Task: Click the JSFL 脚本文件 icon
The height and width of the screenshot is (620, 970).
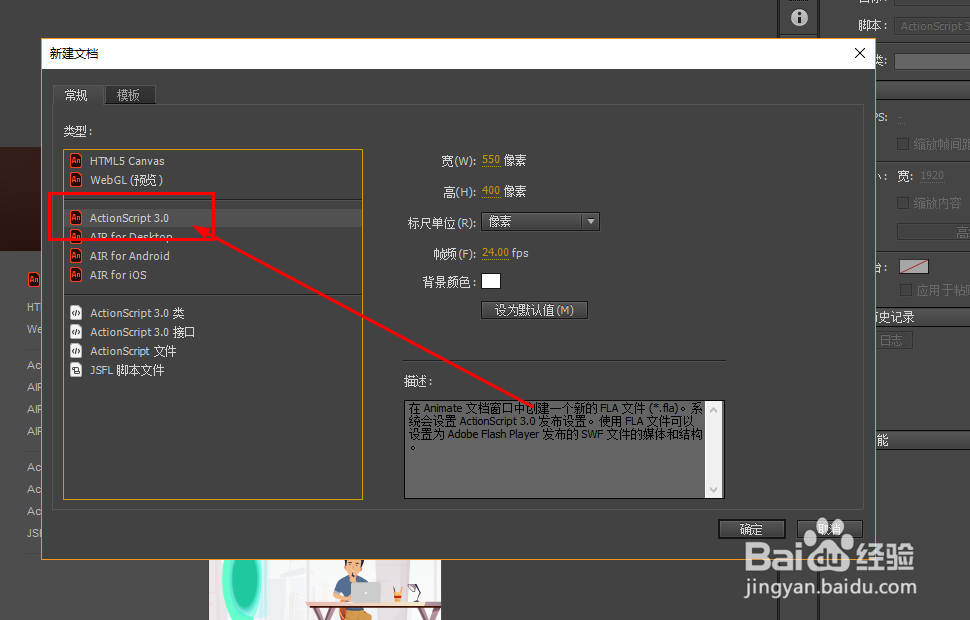Action: click(76, 370)
